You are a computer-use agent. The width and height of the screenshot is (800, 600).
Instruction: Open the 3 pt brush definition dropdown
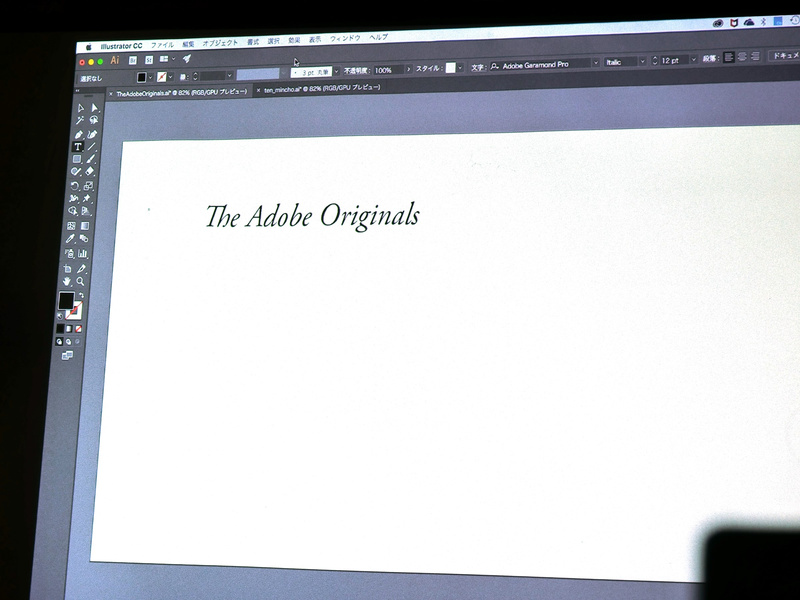click(x=336, y=71)
